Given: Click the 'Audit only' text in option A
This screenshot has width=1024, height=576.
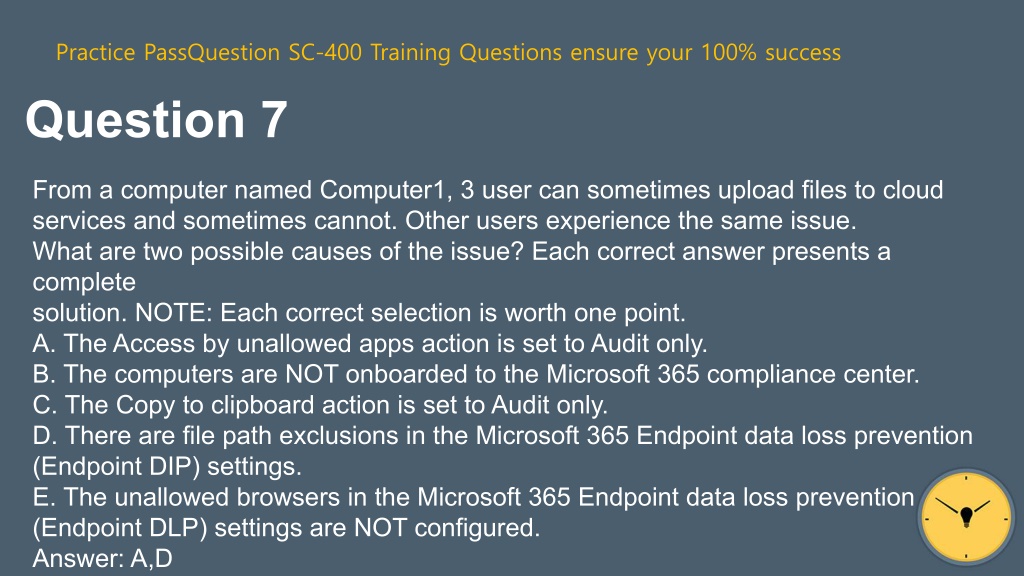Looking at the screenshot, I should (x=649, y=344).
